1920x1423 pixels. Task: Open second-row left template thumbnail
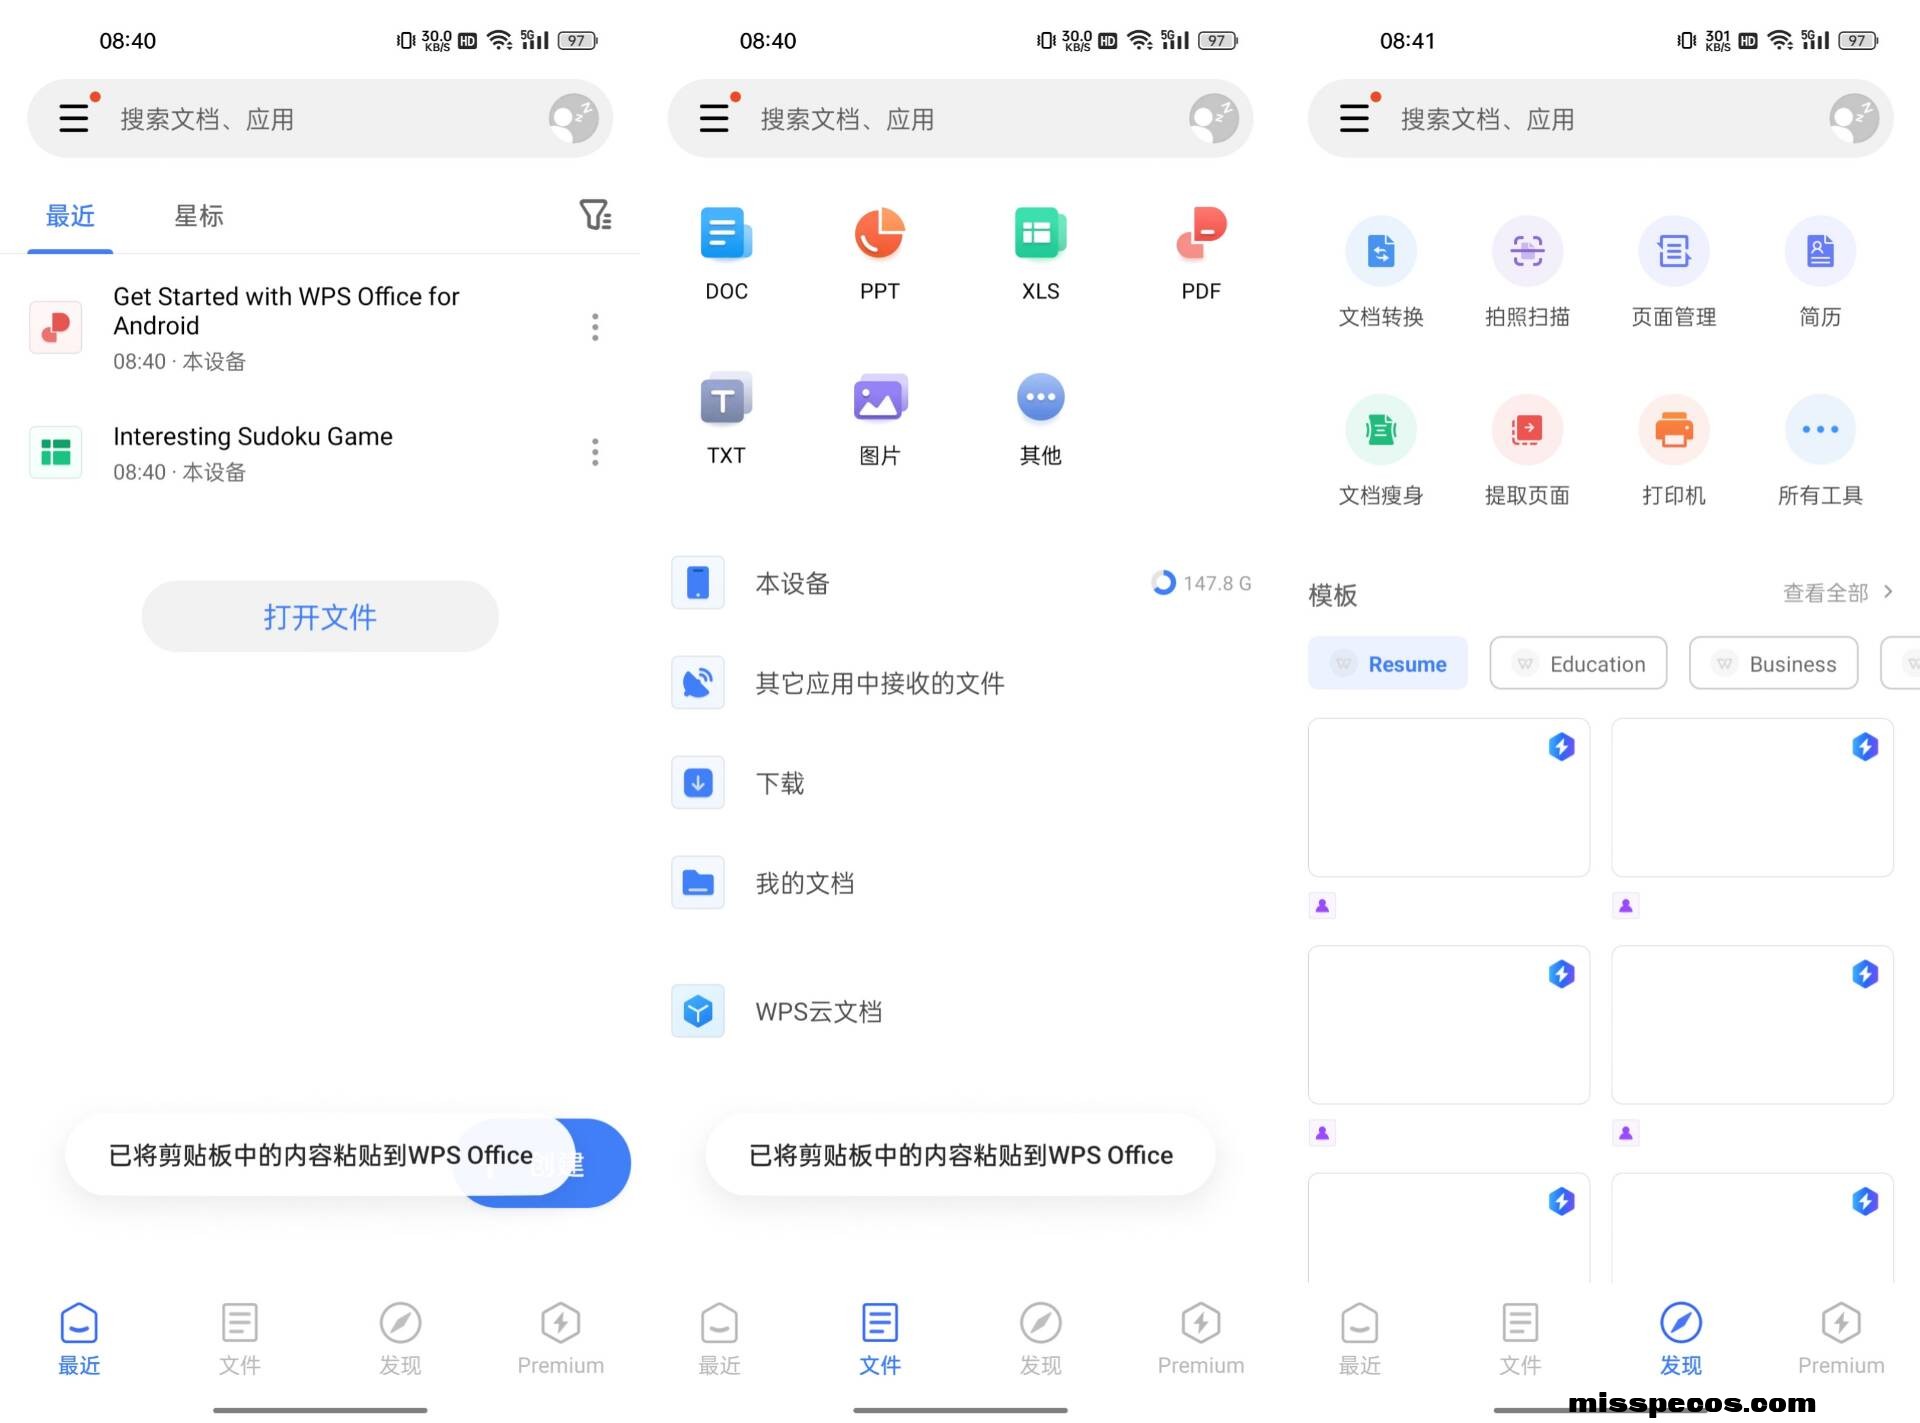(1448, 1025)
